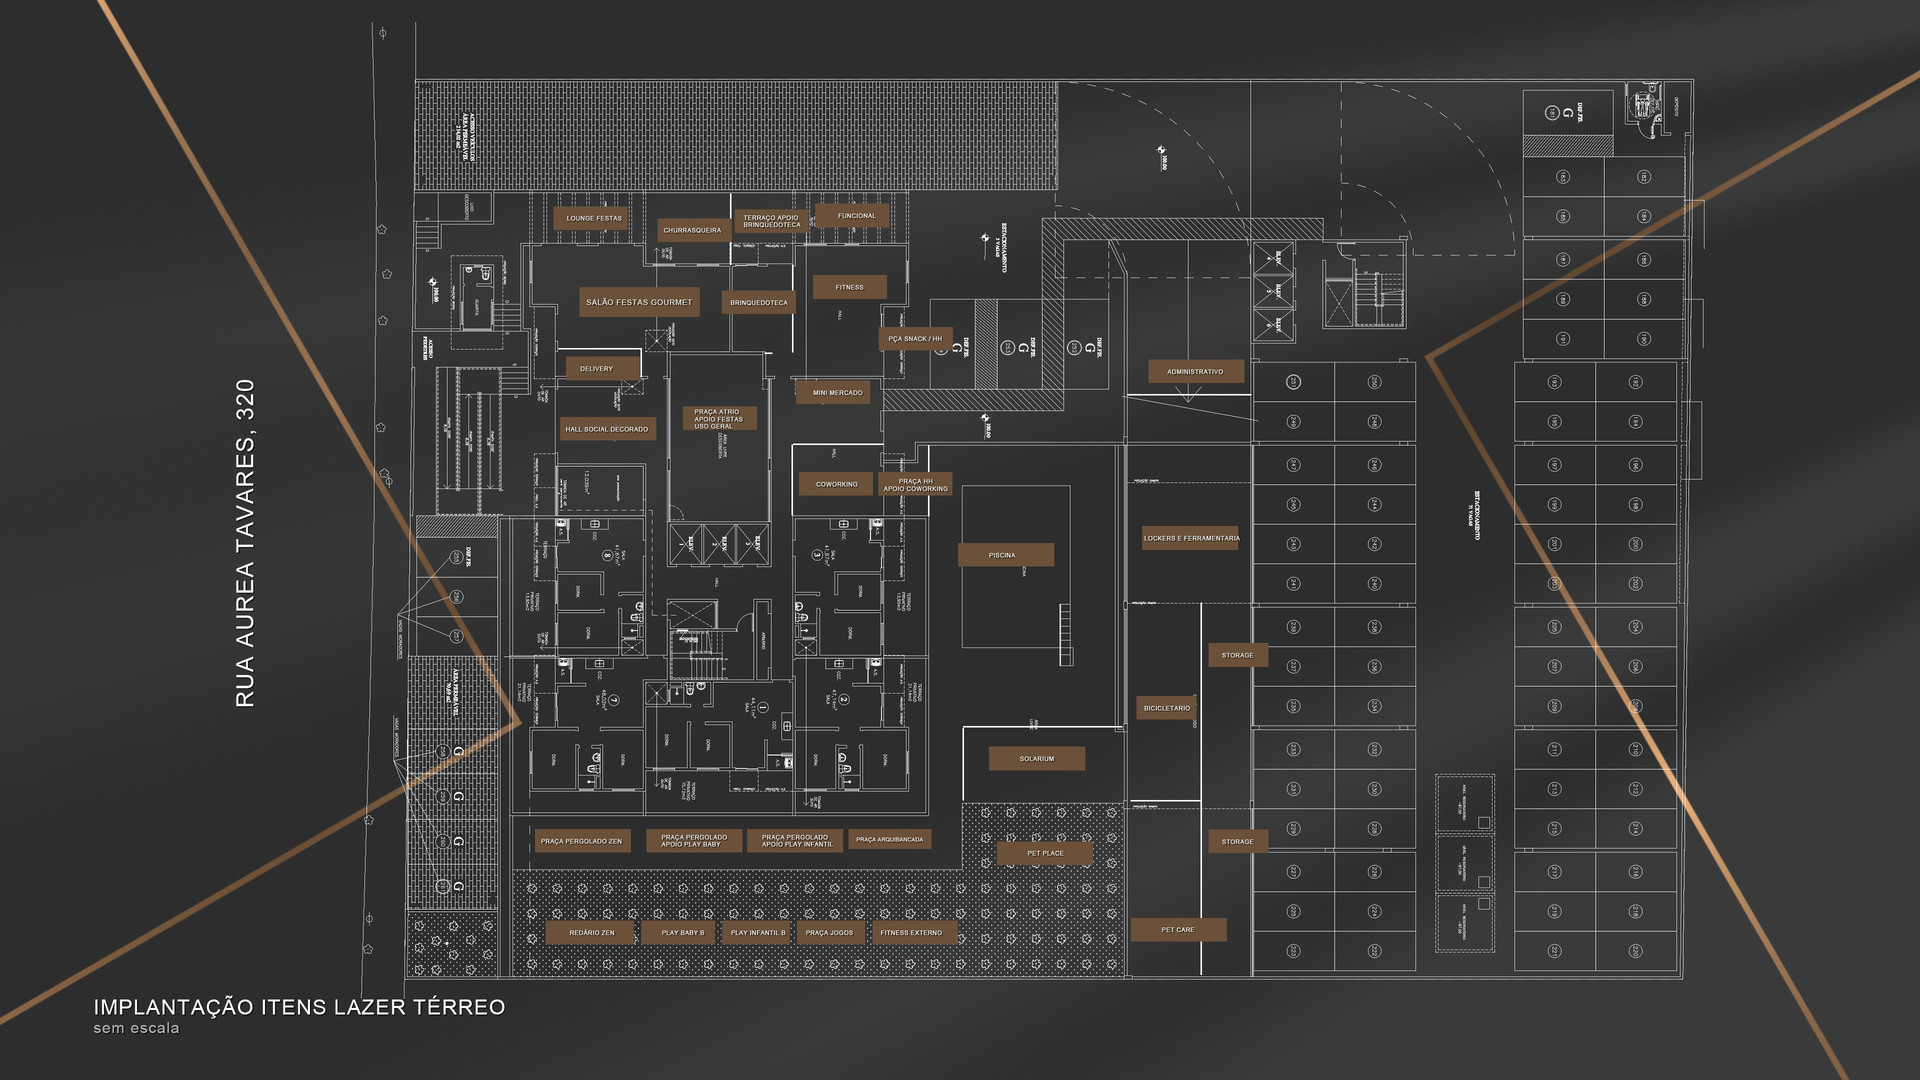The width and height of the screenshot is (1920, 1080).
Task: Click the PET CARE label
Action: pos(1178,930)
